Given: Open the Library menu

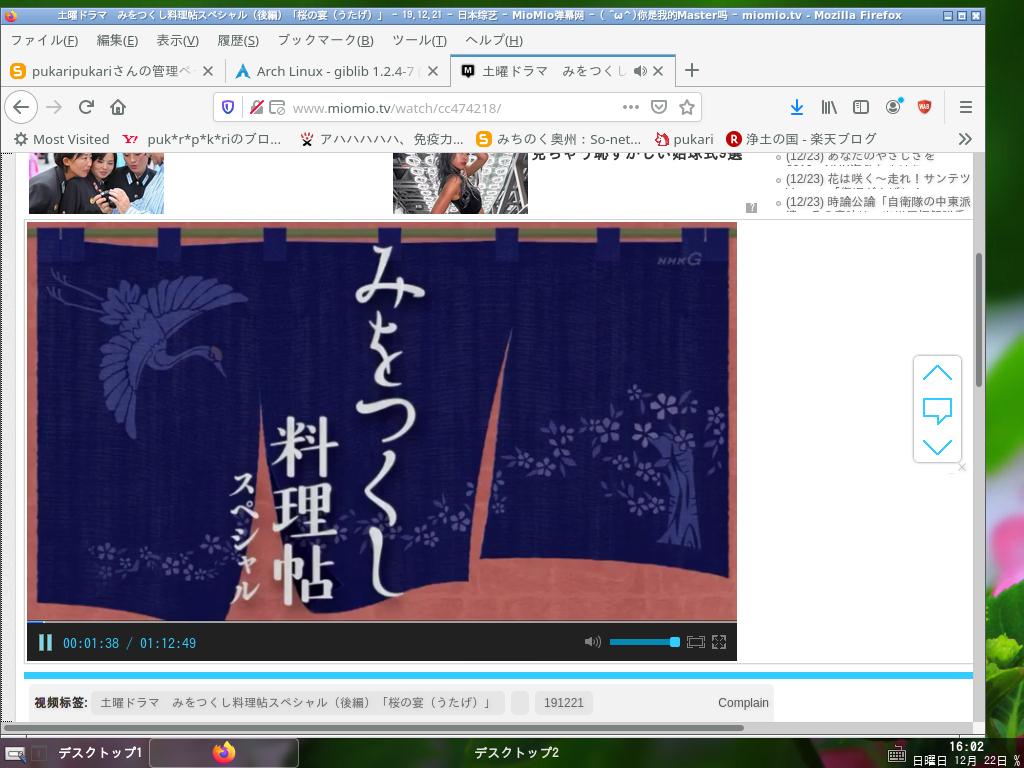Looking at the screenshot, I should [829, 107].
